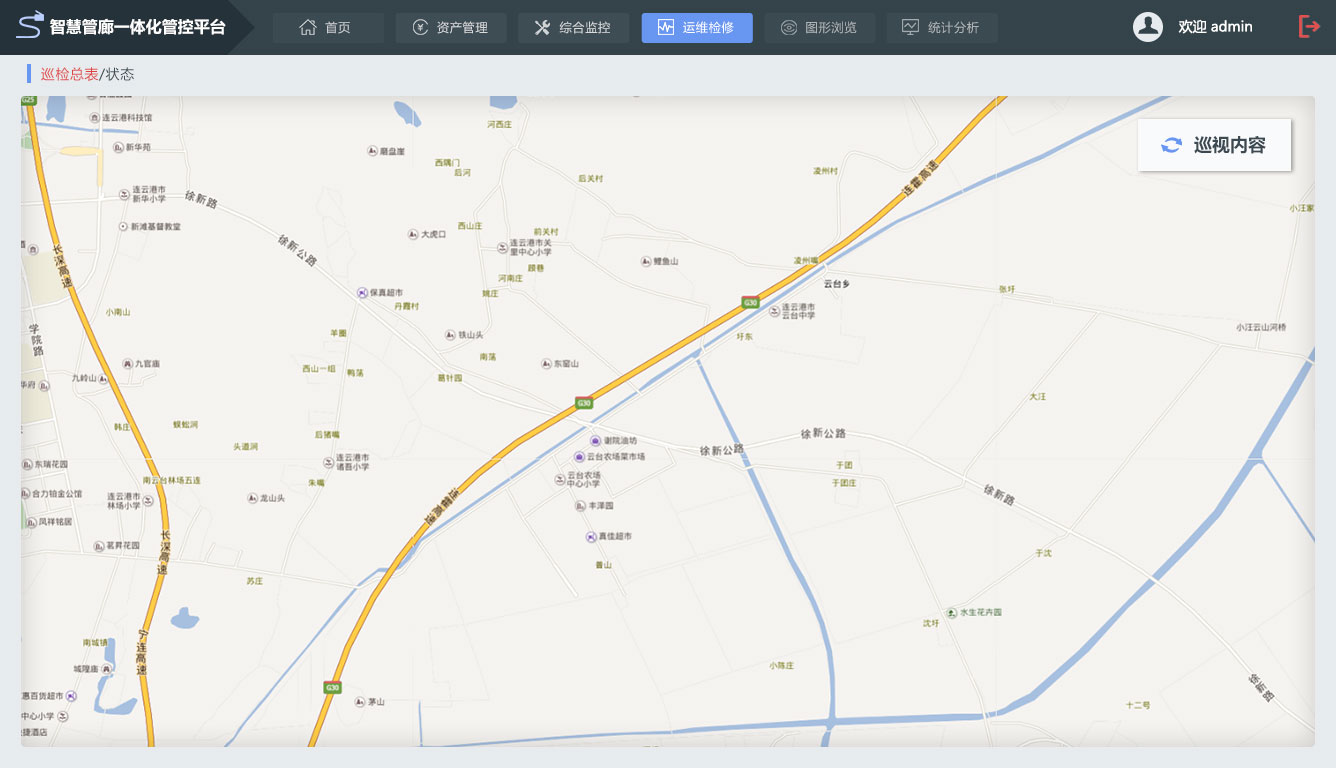Click the admin user avatar icon
Viewport: 1336px width, 768px height.
point(1147,27)
